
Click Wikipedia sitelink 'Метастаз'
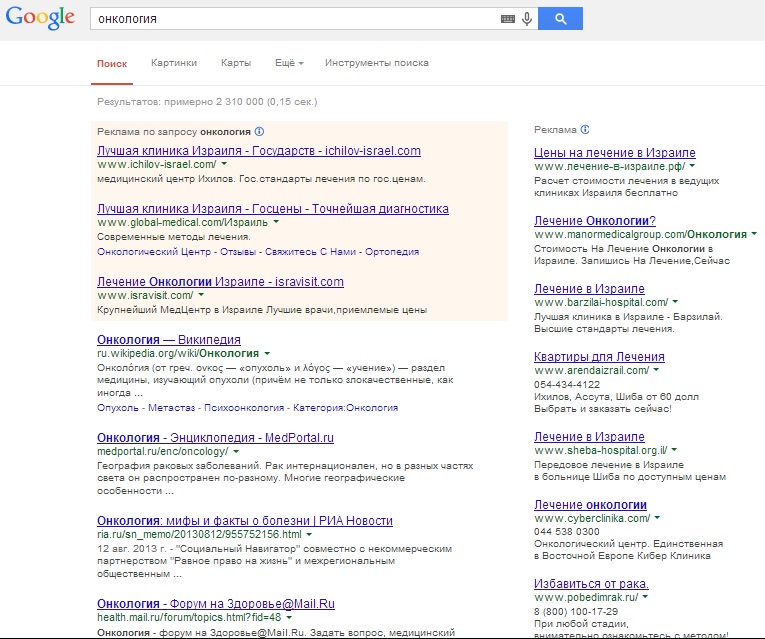171,408
